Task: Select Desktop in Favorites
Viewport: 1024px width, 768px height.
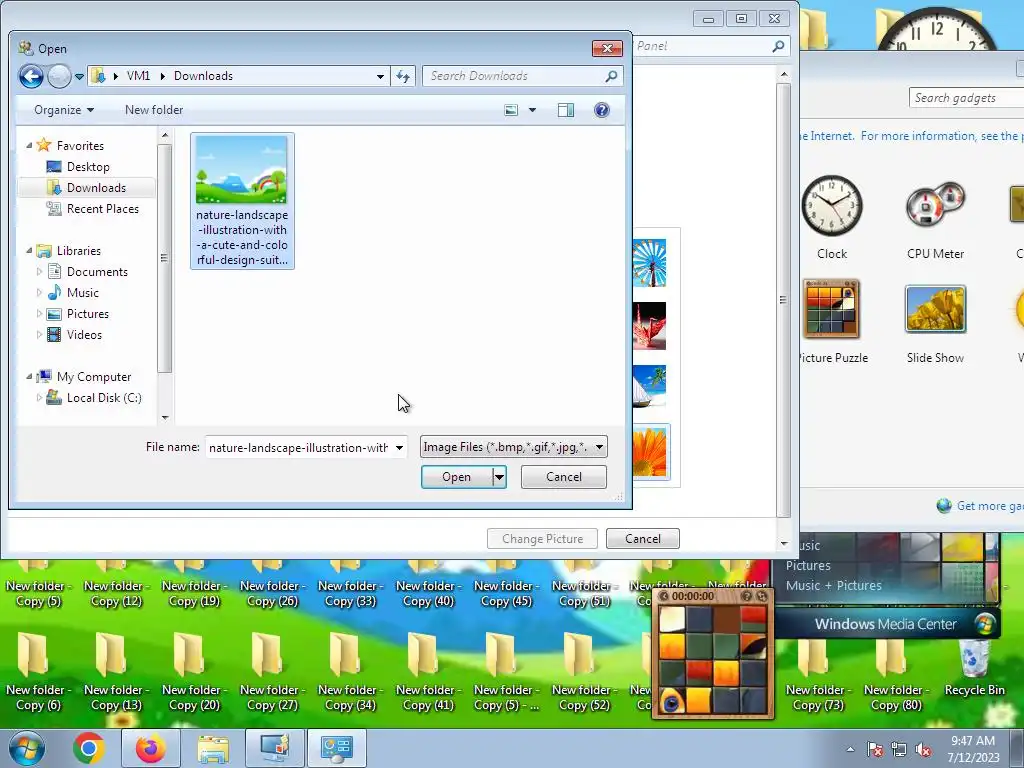Action: point(88,167)
